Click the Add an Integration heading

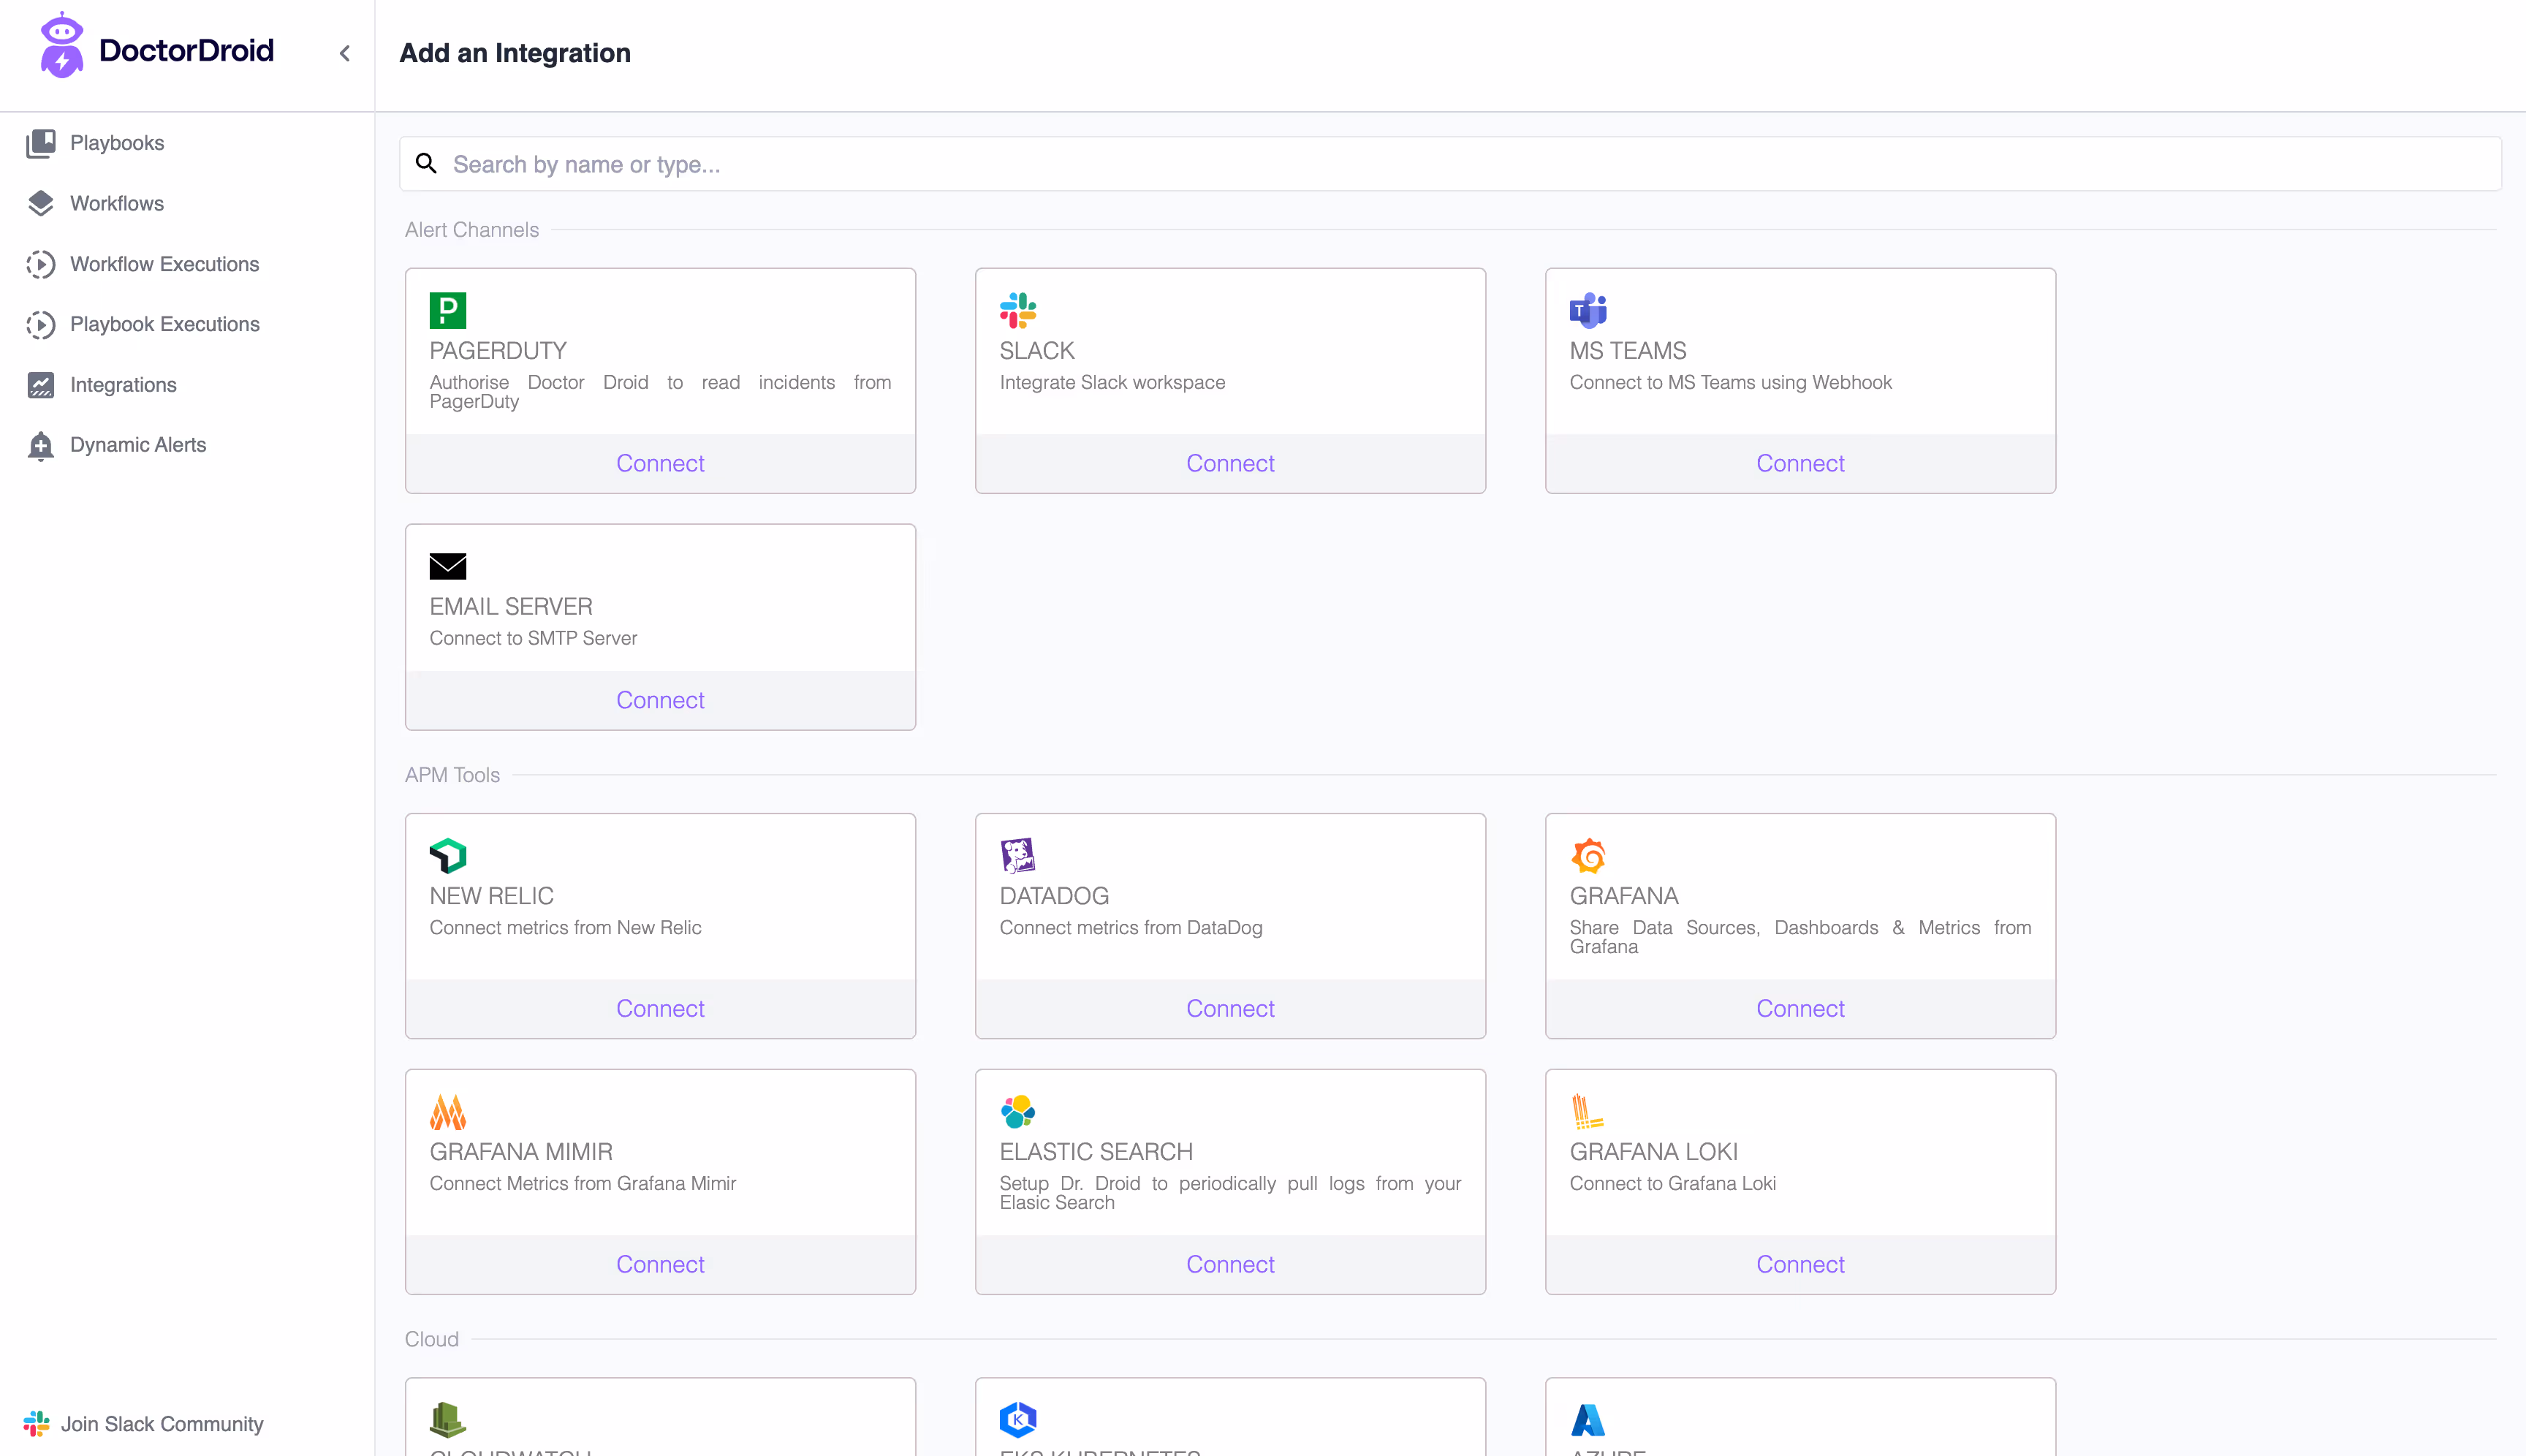[515, 53]
